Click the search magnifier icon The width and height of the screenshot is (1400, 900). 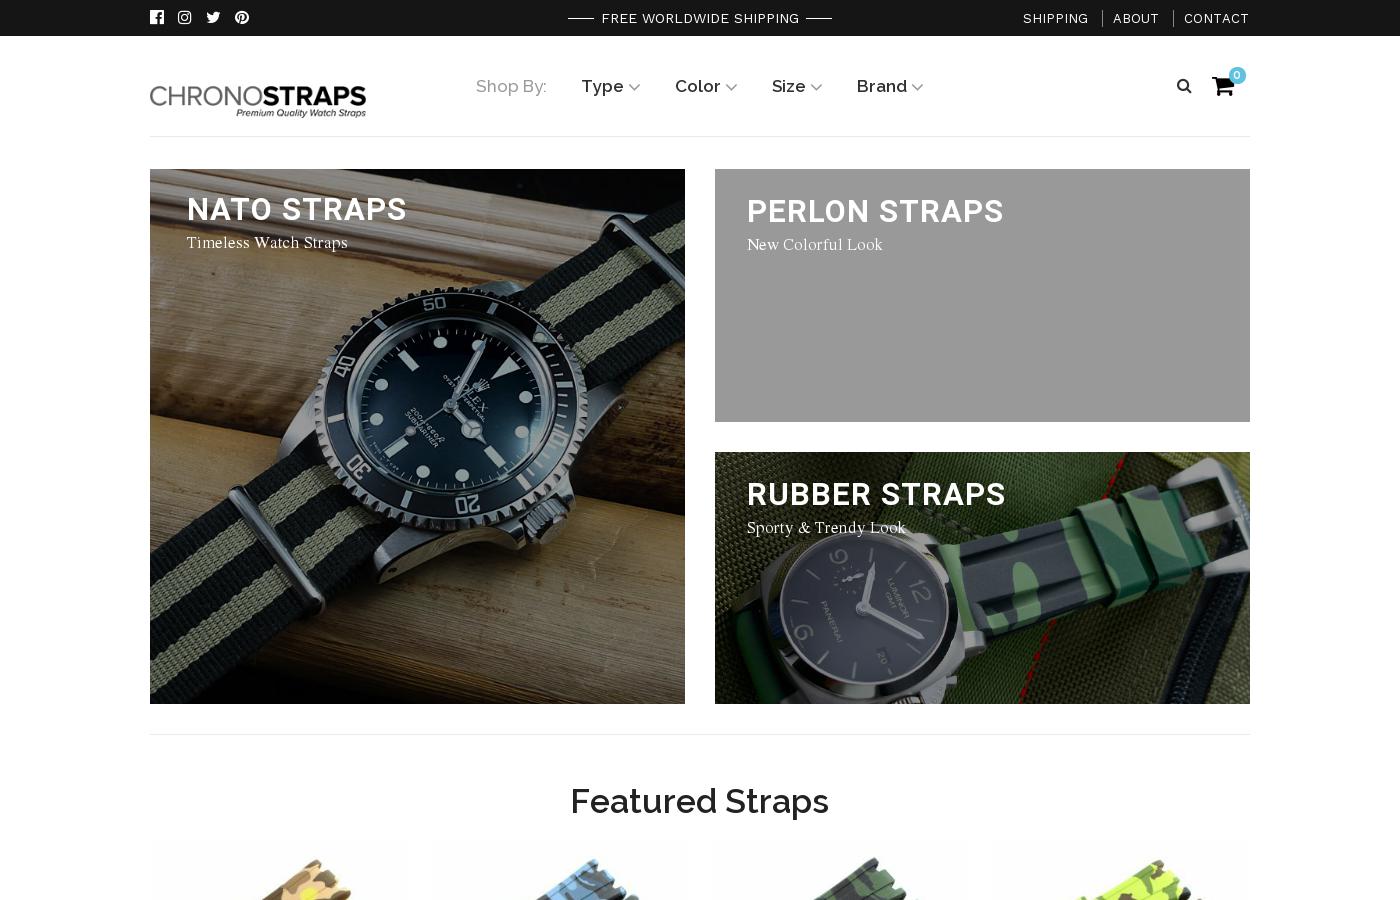pyautogui.click(x=1184, y=86)
